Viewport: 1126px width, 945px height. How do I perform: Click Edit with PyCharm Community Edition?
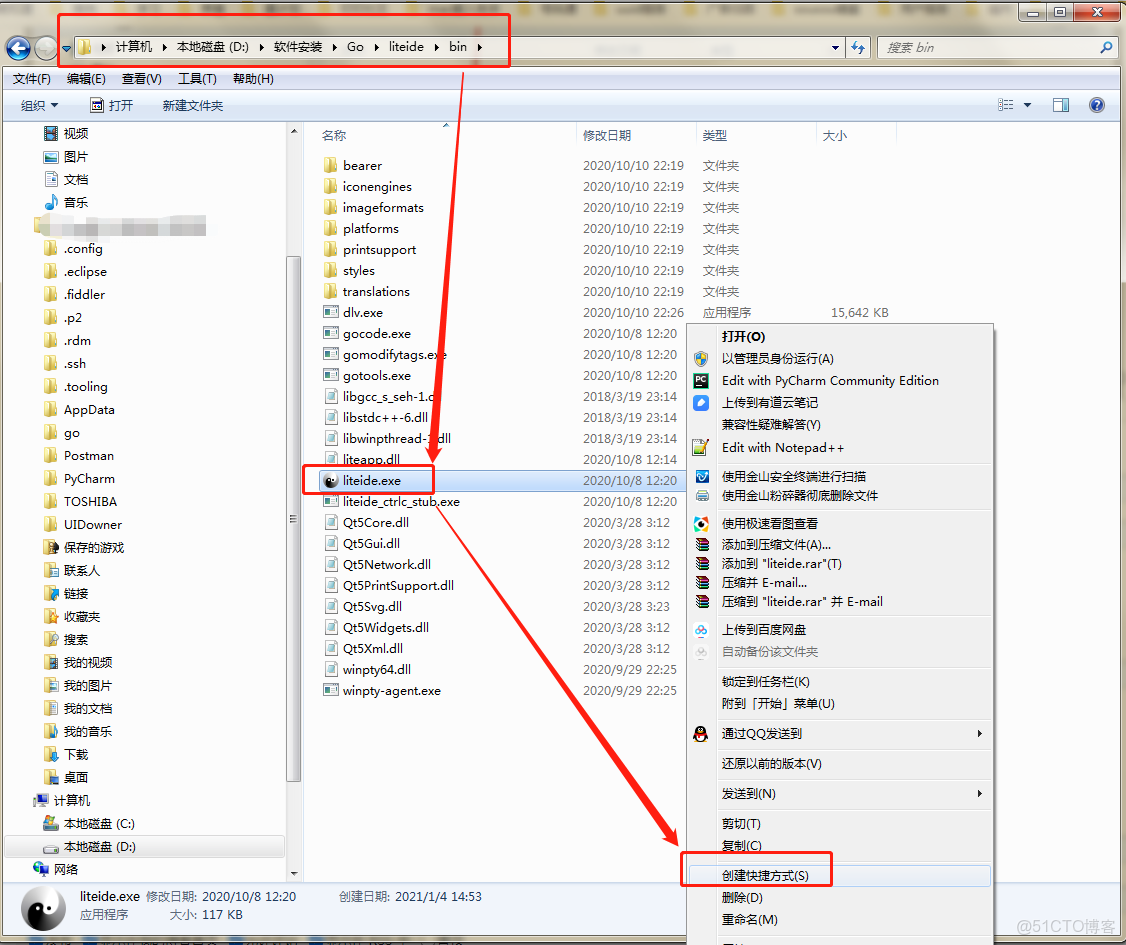tap(830, 381)
